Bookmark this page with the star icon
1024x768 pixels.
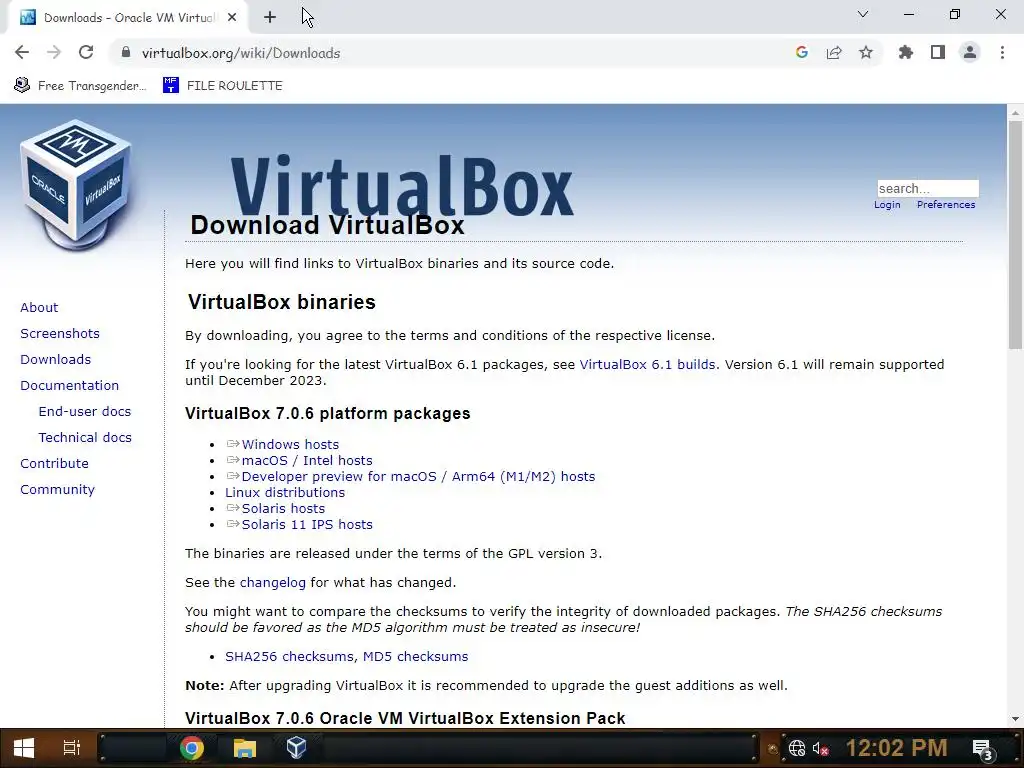866,53
